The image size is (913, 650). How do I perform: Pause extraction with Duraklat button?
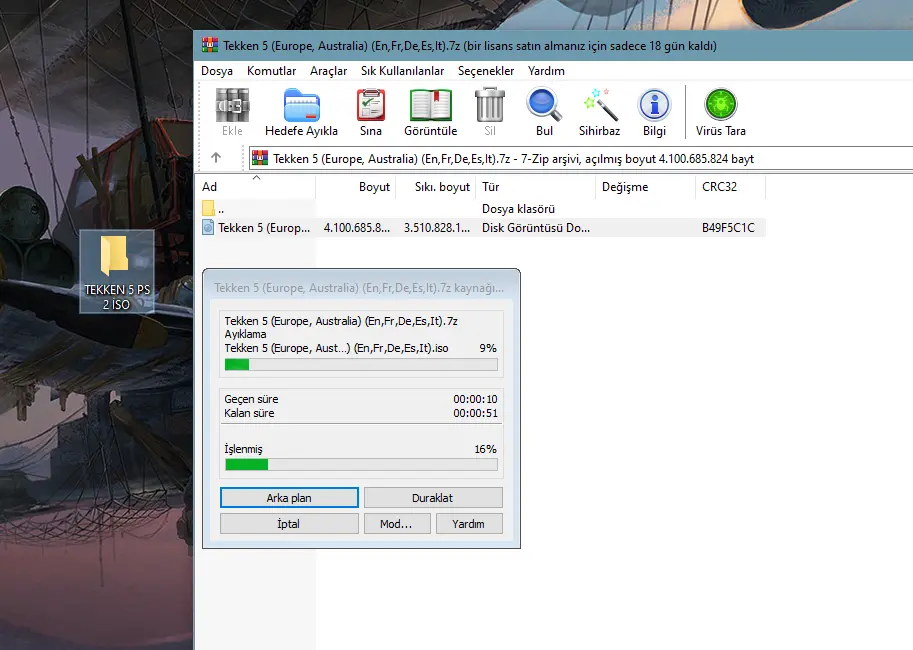[433, 497]
